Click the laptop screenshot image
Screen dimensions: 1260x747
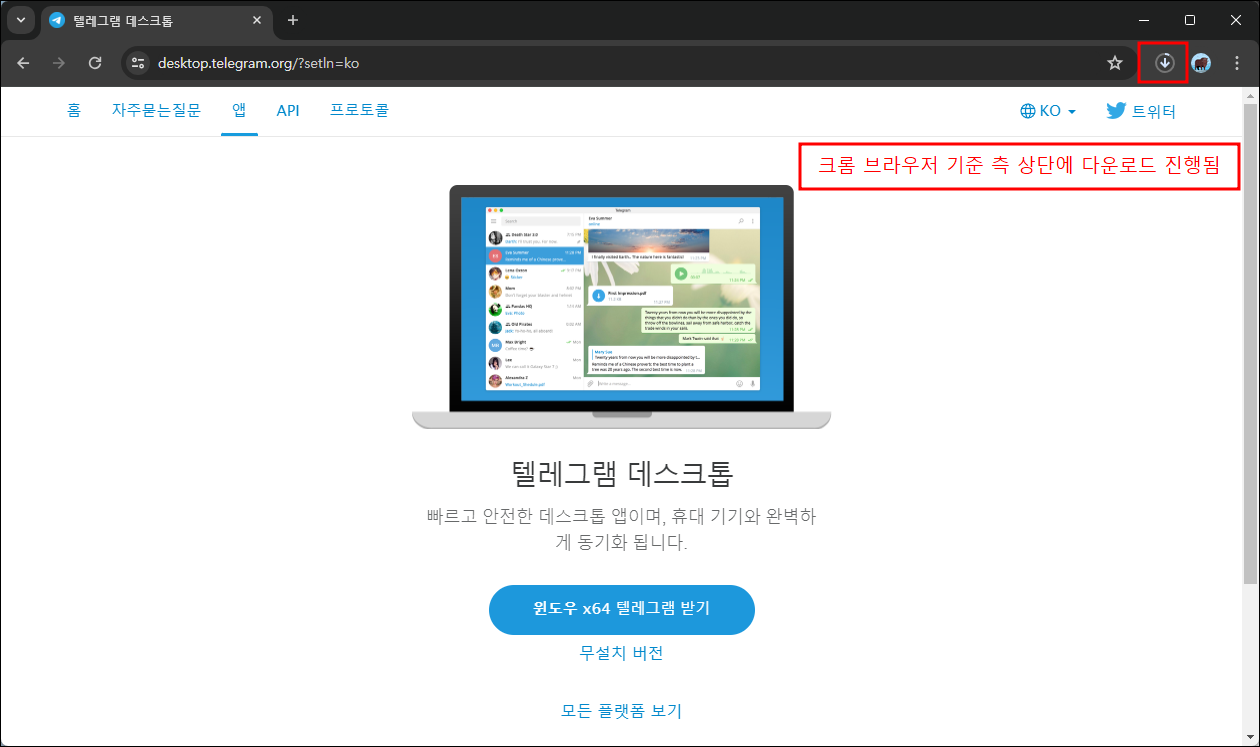click(x=622, y=307)
